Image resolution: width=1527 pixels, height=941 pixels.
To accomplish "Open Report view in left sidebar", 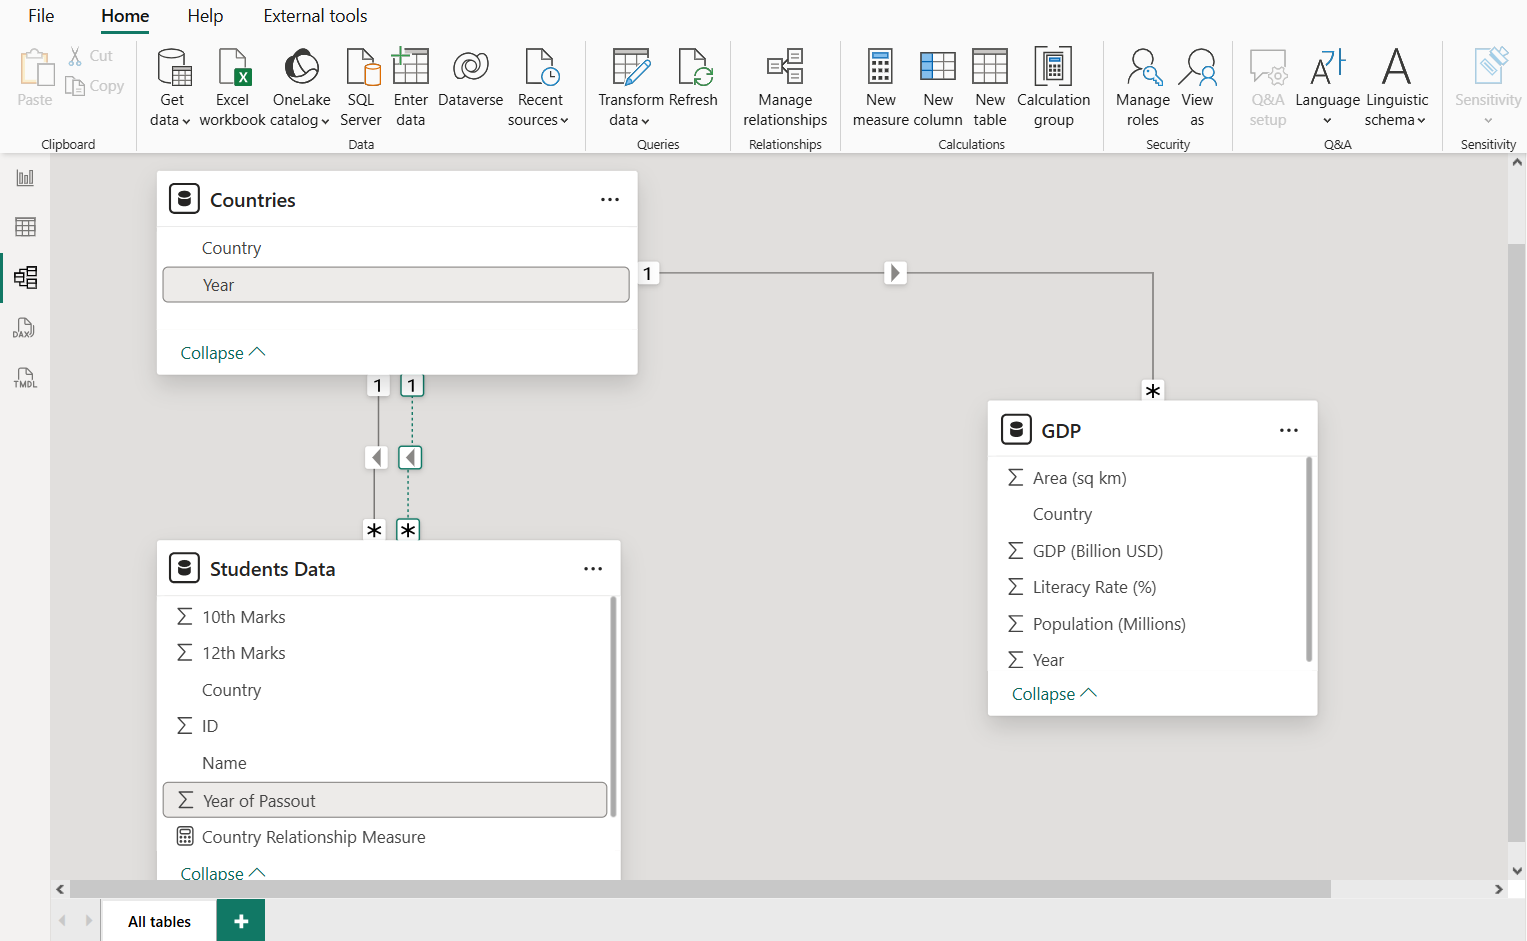I will click(x=25, y=178).
